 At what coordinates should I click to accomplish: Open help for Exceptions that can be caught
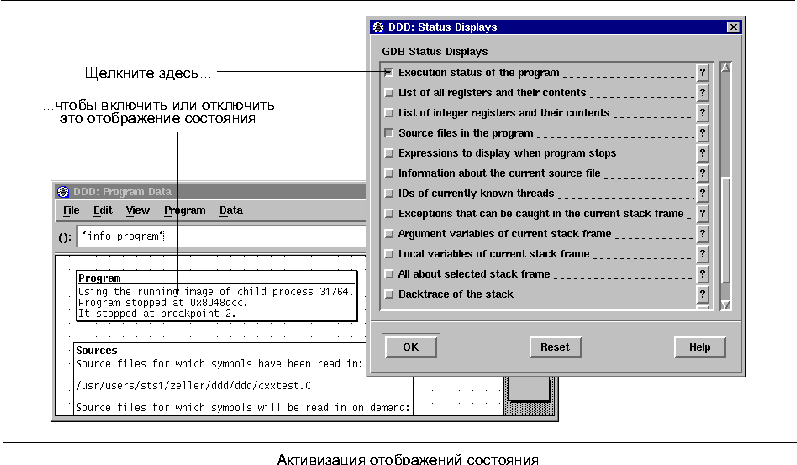pos(702,213)
